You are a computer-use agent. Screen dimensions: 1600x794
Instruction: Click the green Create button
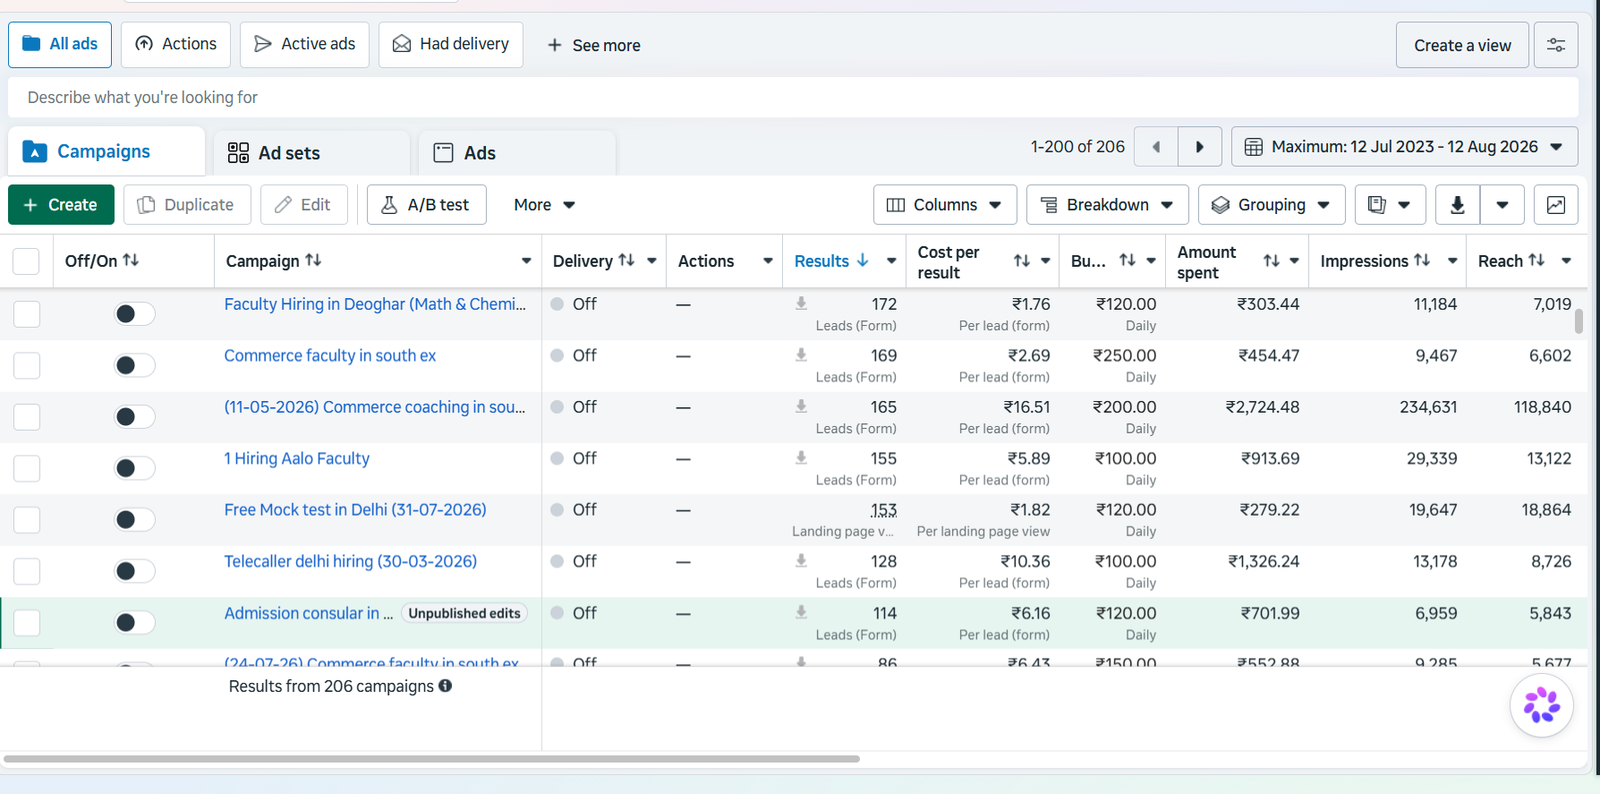click(x=61, y=205)
